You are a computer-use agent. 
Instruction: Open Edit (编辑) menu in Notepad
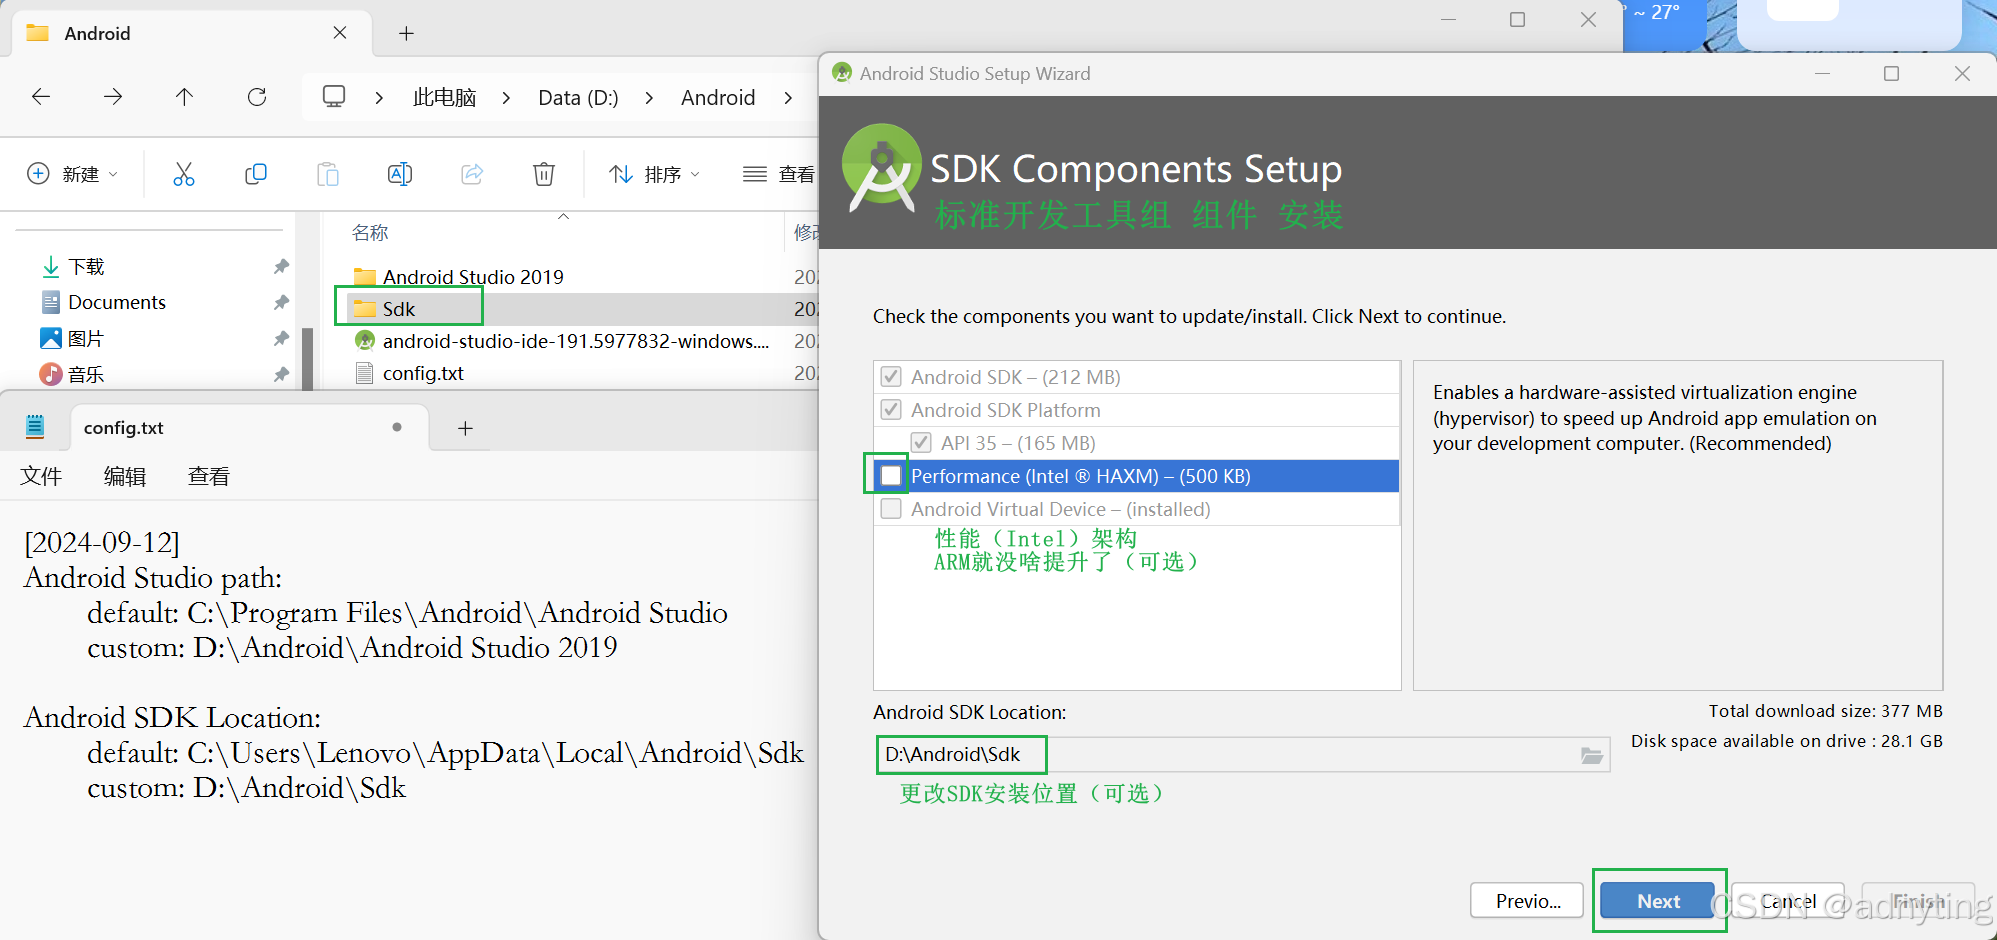(x=125, y=476)
